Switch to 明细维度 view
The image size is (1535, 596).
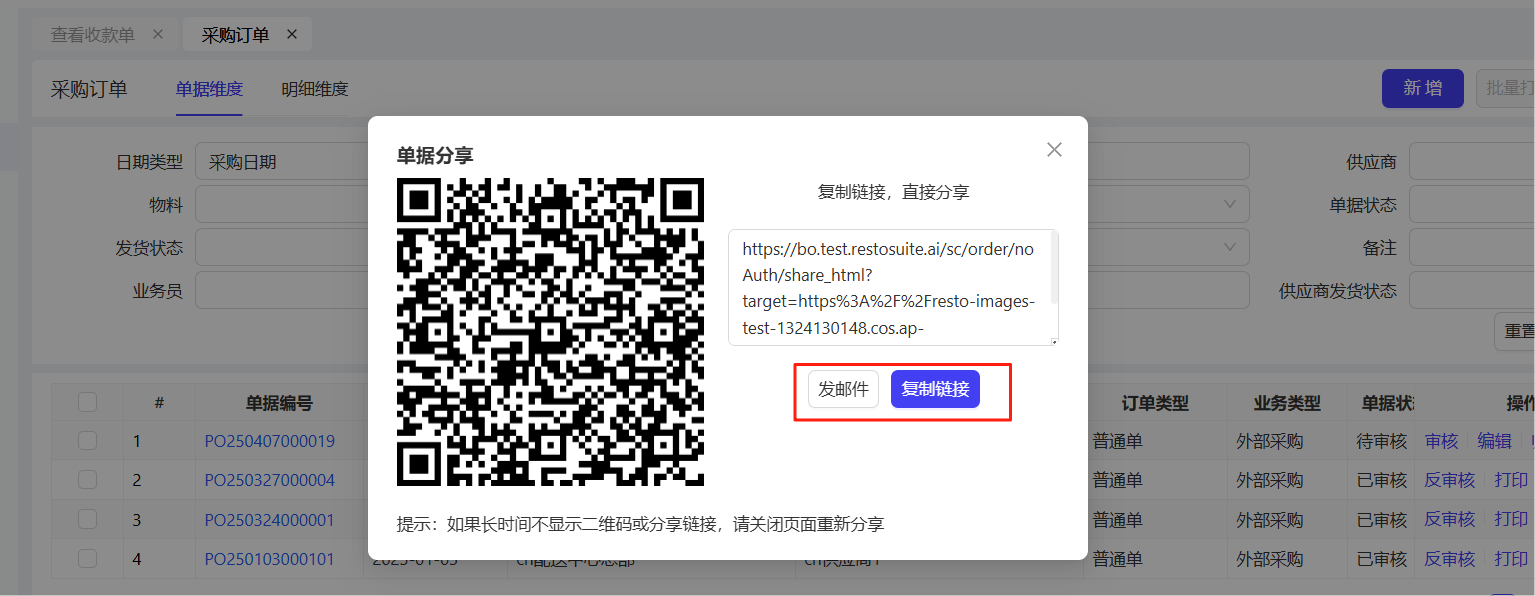[315, 89]
